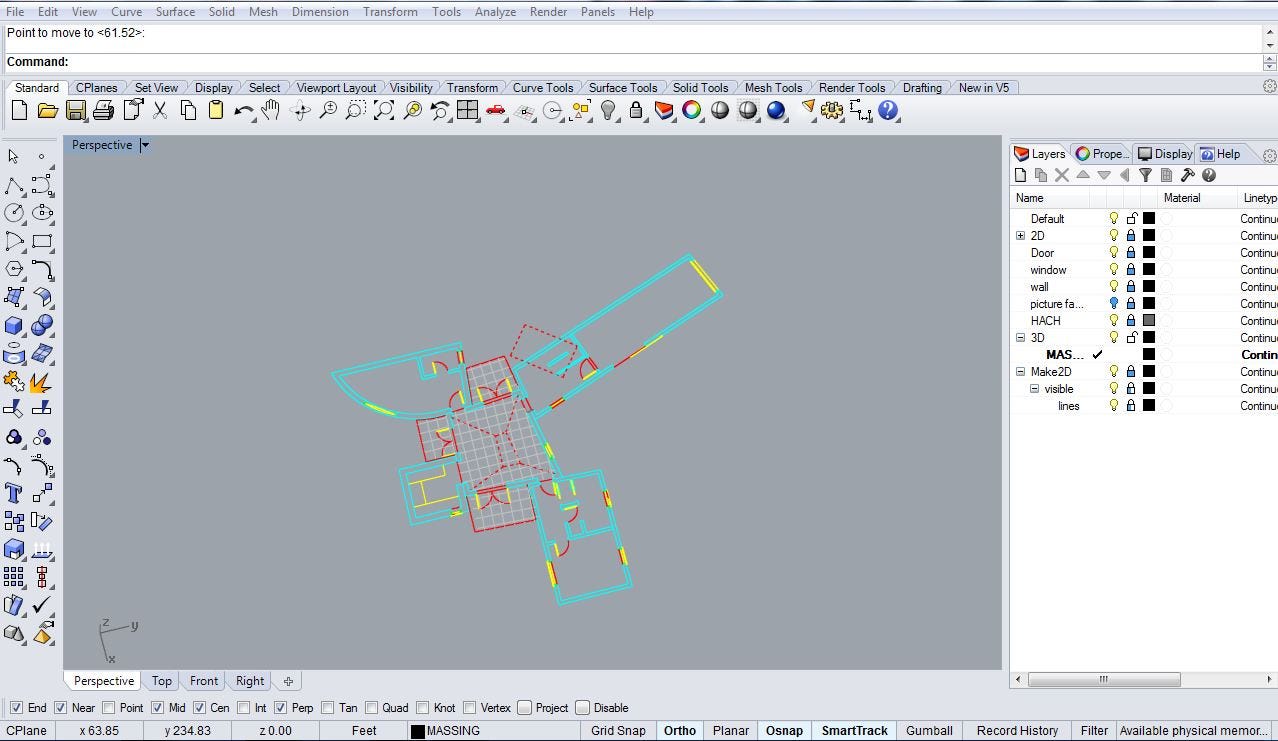Toggle the Grid Snap status button
This screenshot has height=741, width=1278.
618,731
